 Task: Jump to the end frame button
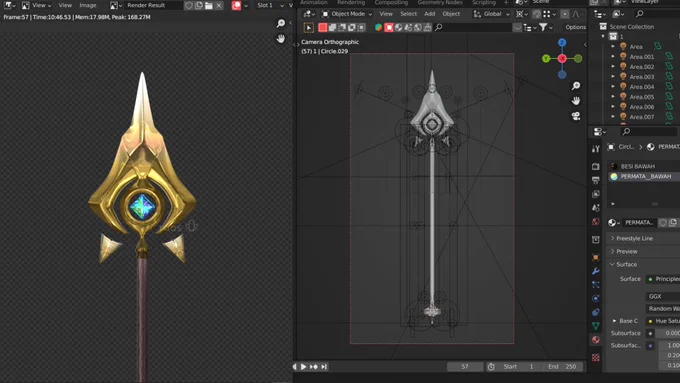pos(324,367)
